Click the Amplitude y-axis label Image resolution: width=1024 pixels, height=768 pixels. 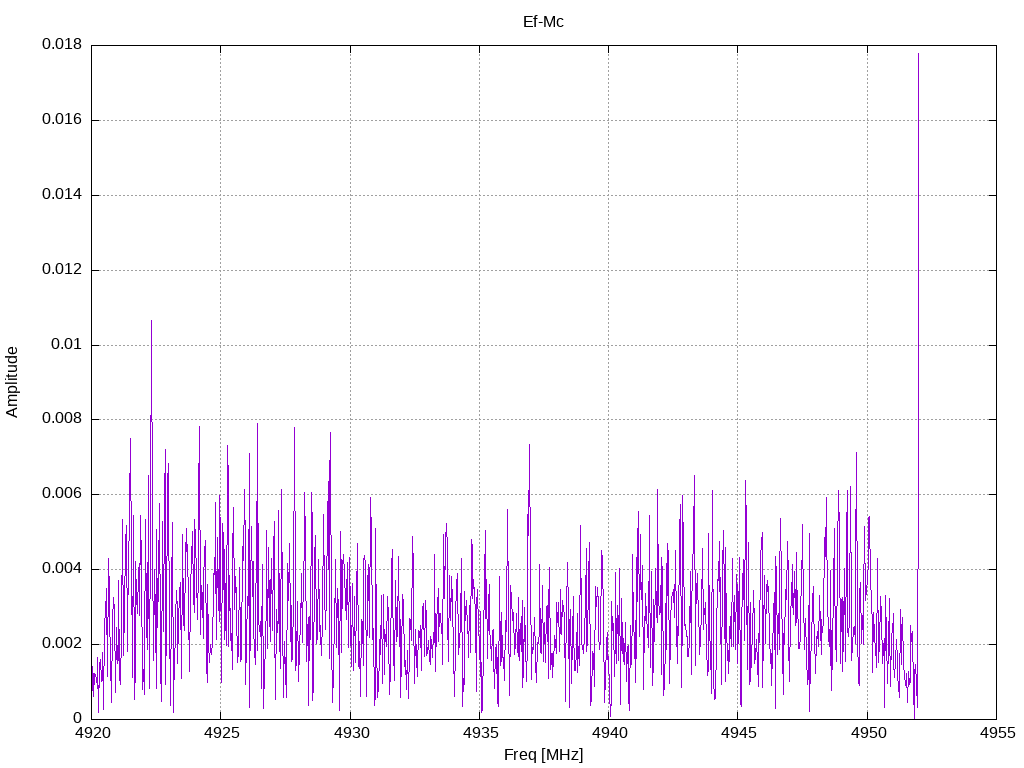[x=13, y=381]
